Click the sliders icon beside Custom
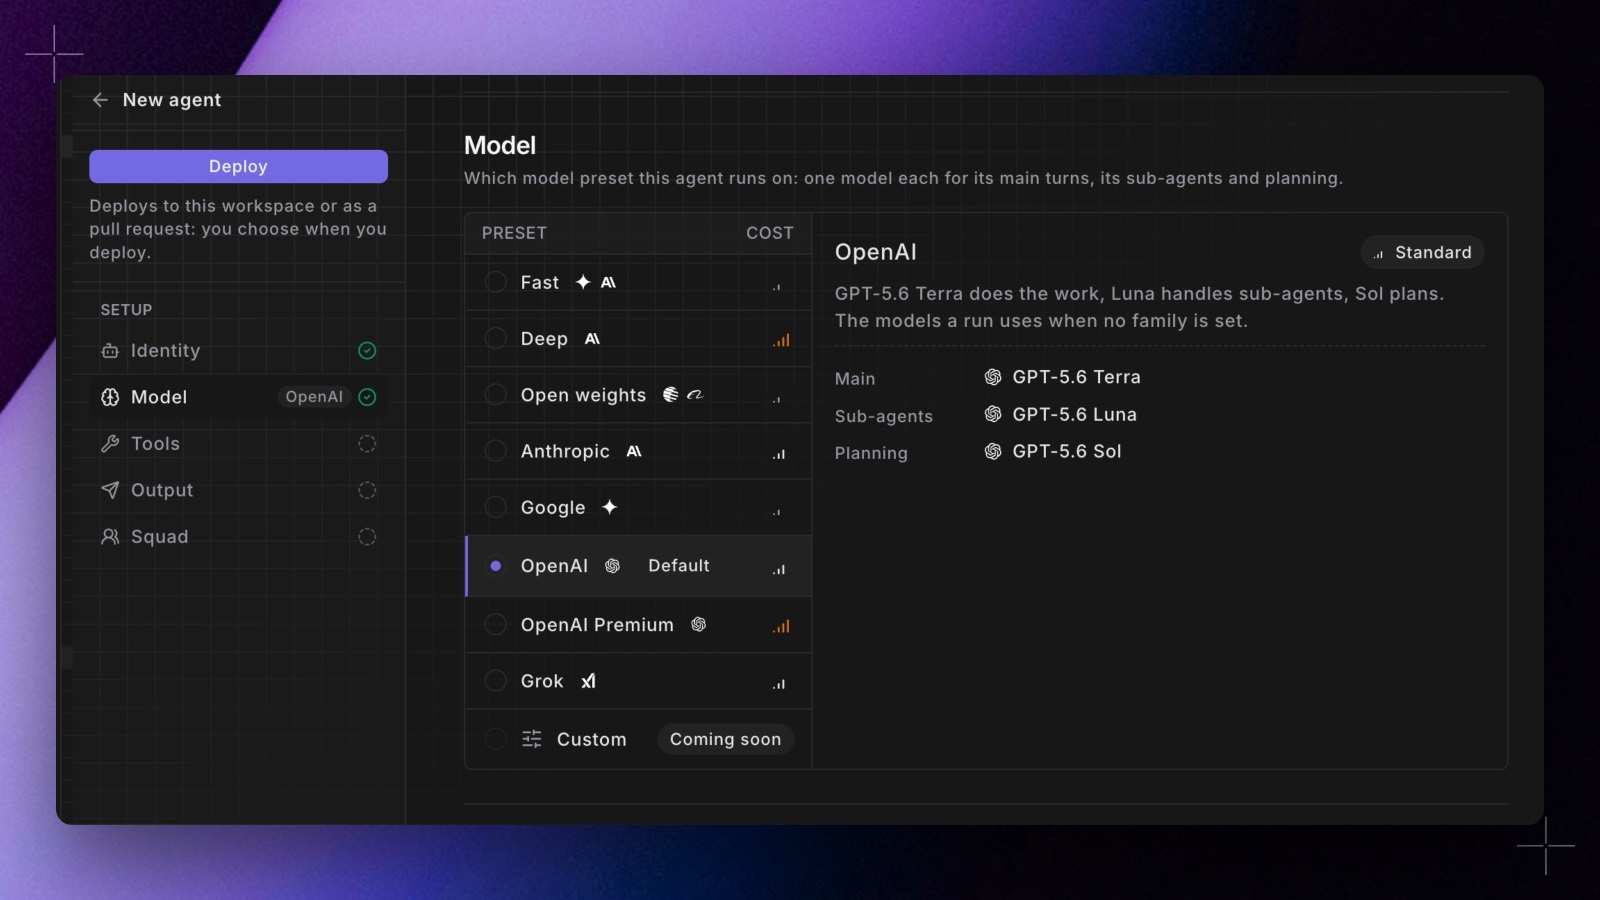 coord(532,739)
